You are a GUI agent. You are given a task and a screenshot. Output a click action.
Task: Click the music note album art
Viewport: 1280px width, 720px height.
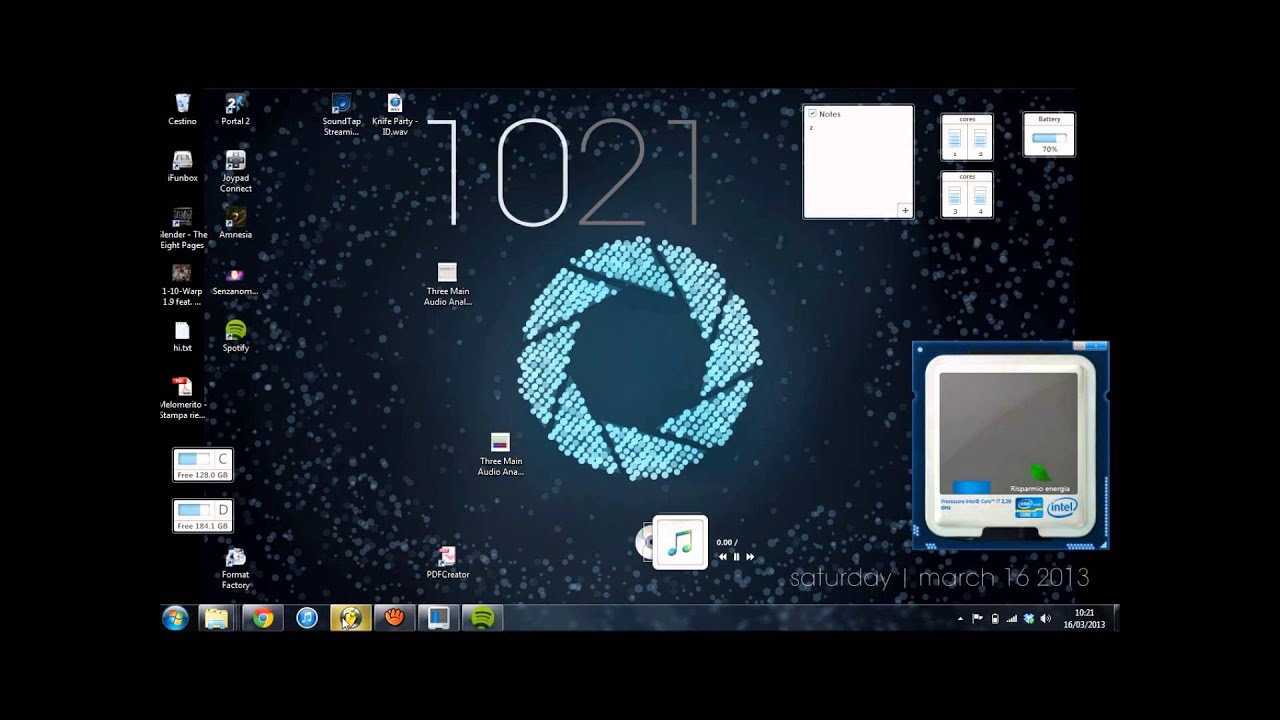(x=680, y=543)
